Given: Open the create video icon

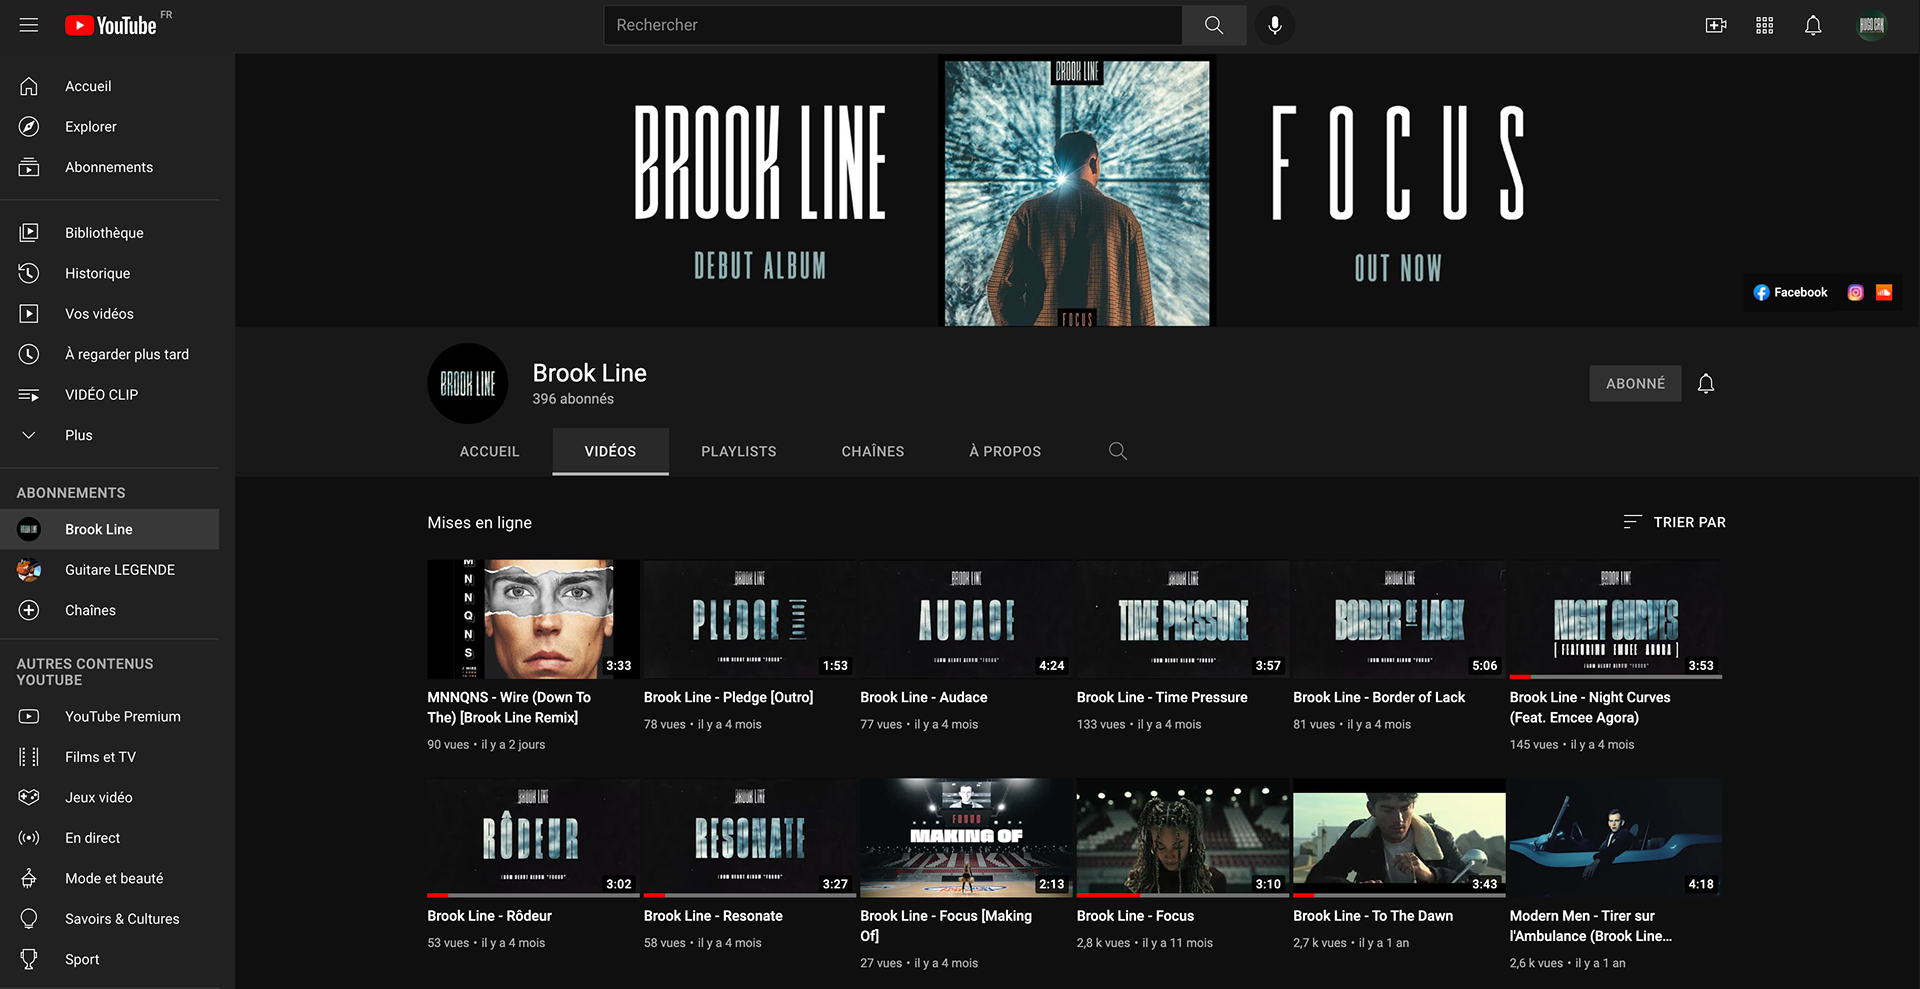Looking at the screenshot, I should 1716,25.
